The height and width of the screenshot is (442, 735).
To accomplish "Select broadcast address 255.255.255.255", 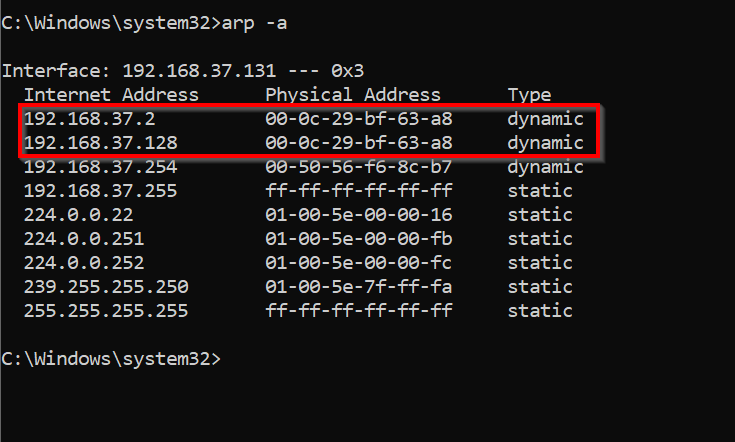I will (106, 310).
